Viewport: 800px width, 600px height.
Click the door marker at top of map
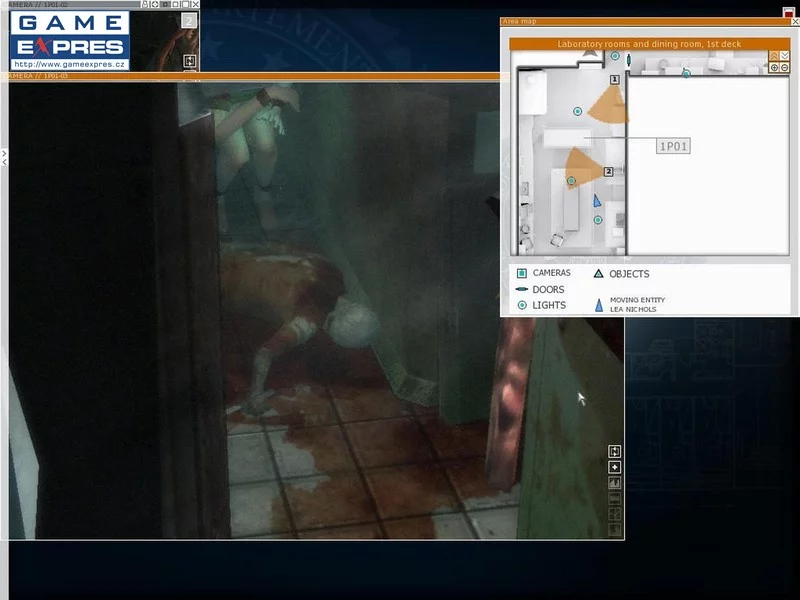click(x=628, y=62)
